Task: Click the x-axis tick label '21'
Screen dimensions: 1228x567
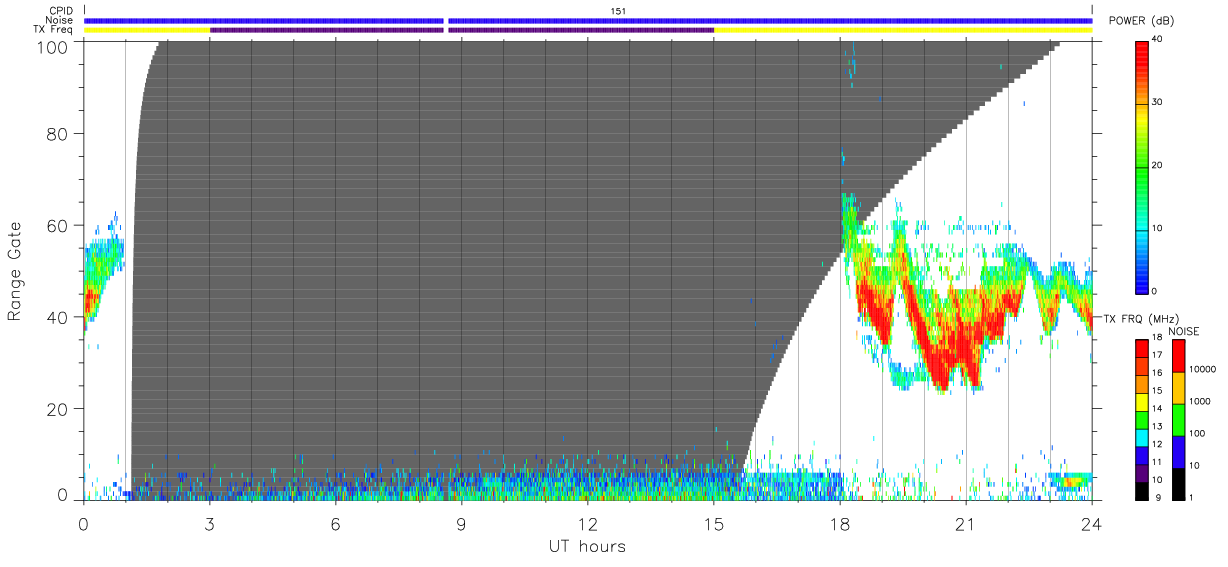Action: (x=966, y=523)
